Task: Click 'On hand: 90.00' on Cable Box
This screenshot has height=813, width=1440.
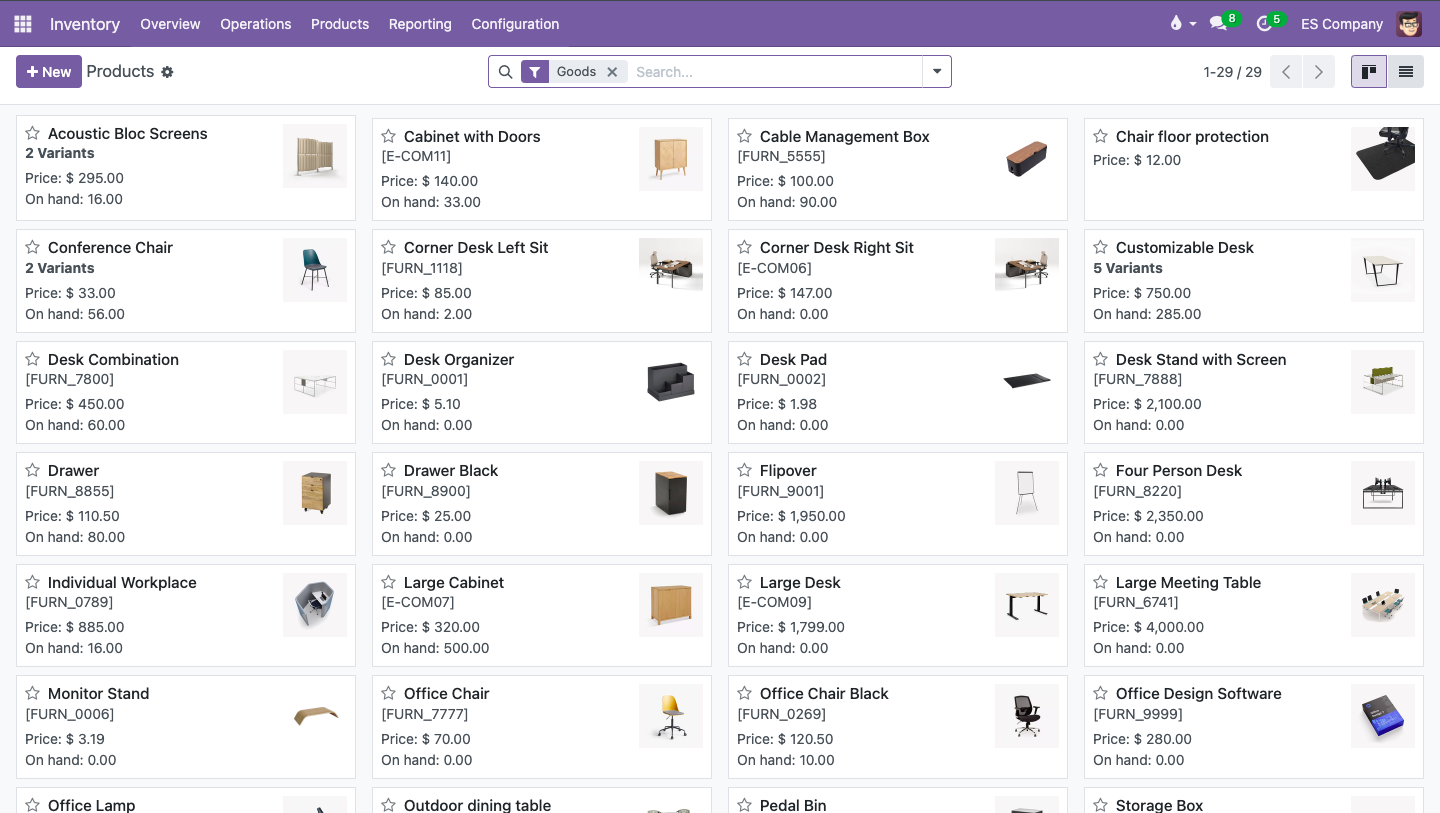Action: pos(787,202)
